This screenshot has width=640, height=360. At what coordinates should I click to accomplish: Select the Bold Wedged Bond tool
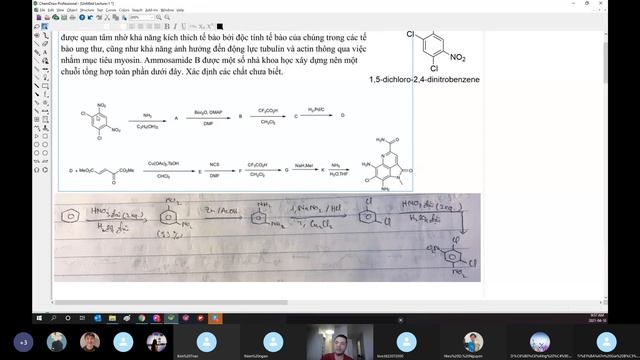[37, 94]
